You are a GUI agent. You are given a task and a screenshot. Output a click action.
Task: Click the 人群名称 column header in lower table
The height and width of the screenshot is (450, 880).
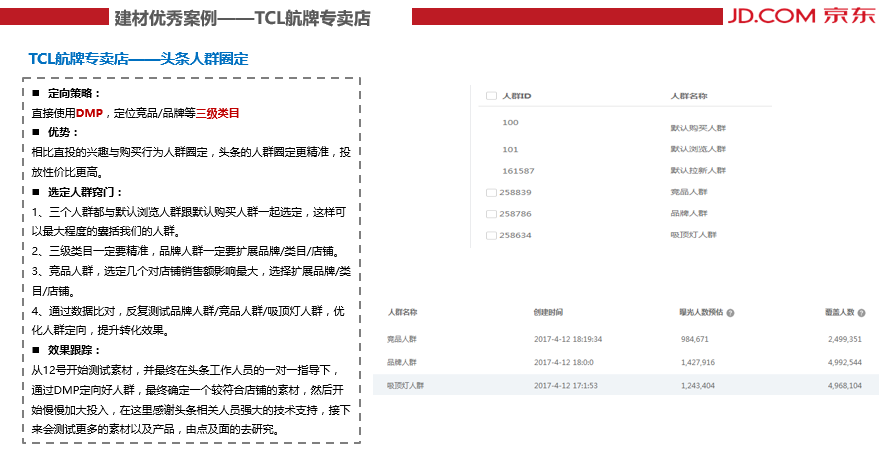[402, 313]
